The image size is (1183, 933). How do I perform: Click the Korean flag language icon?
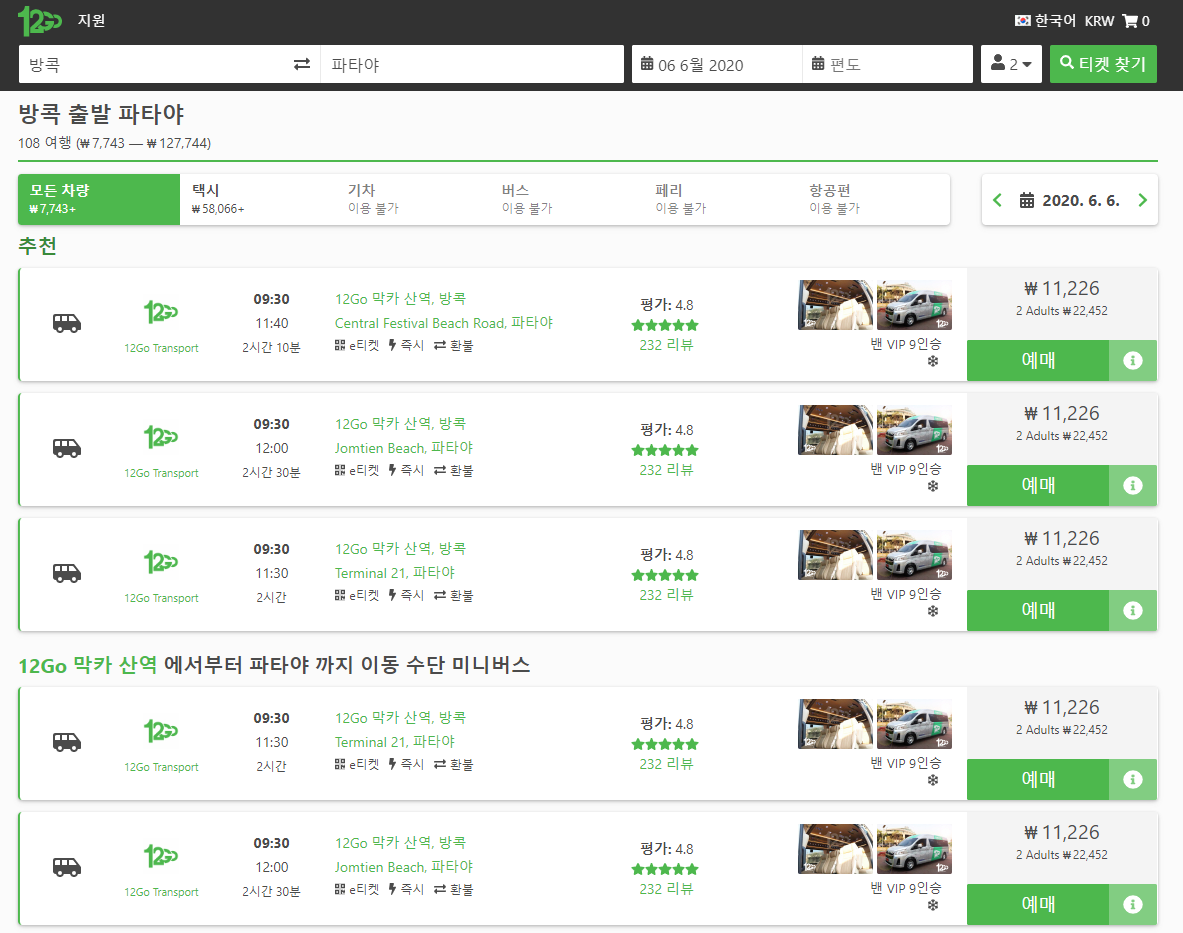point(1022,21)
